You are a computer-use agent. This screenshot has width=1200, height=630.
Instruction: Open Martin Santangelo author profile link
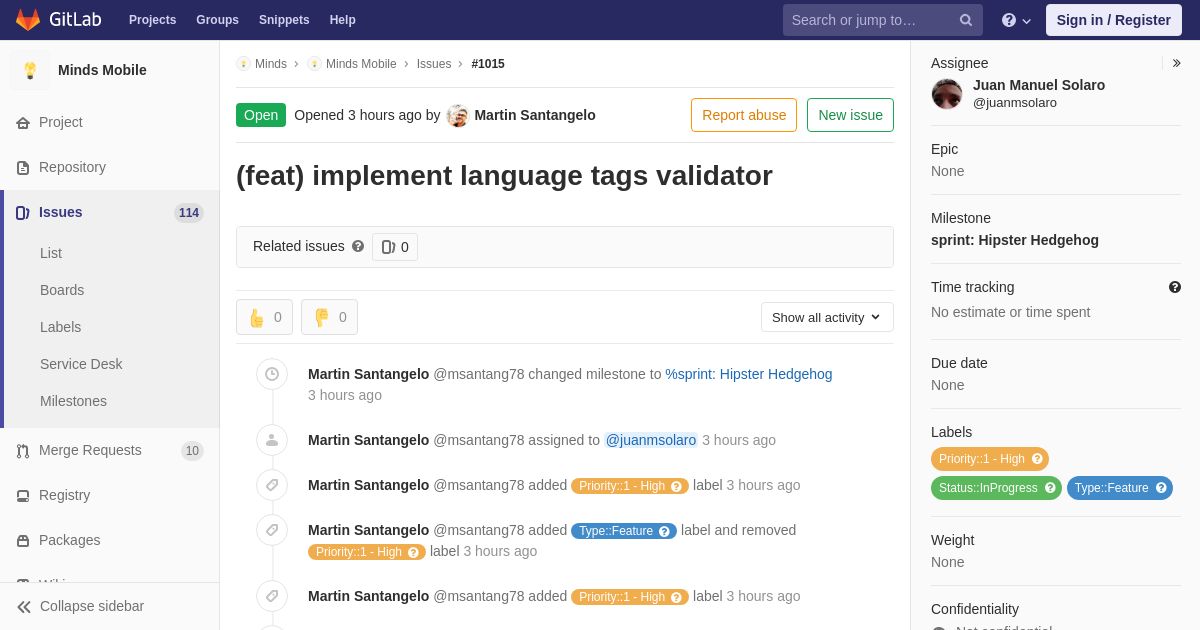pyautogui.click(x=535, y=115)
